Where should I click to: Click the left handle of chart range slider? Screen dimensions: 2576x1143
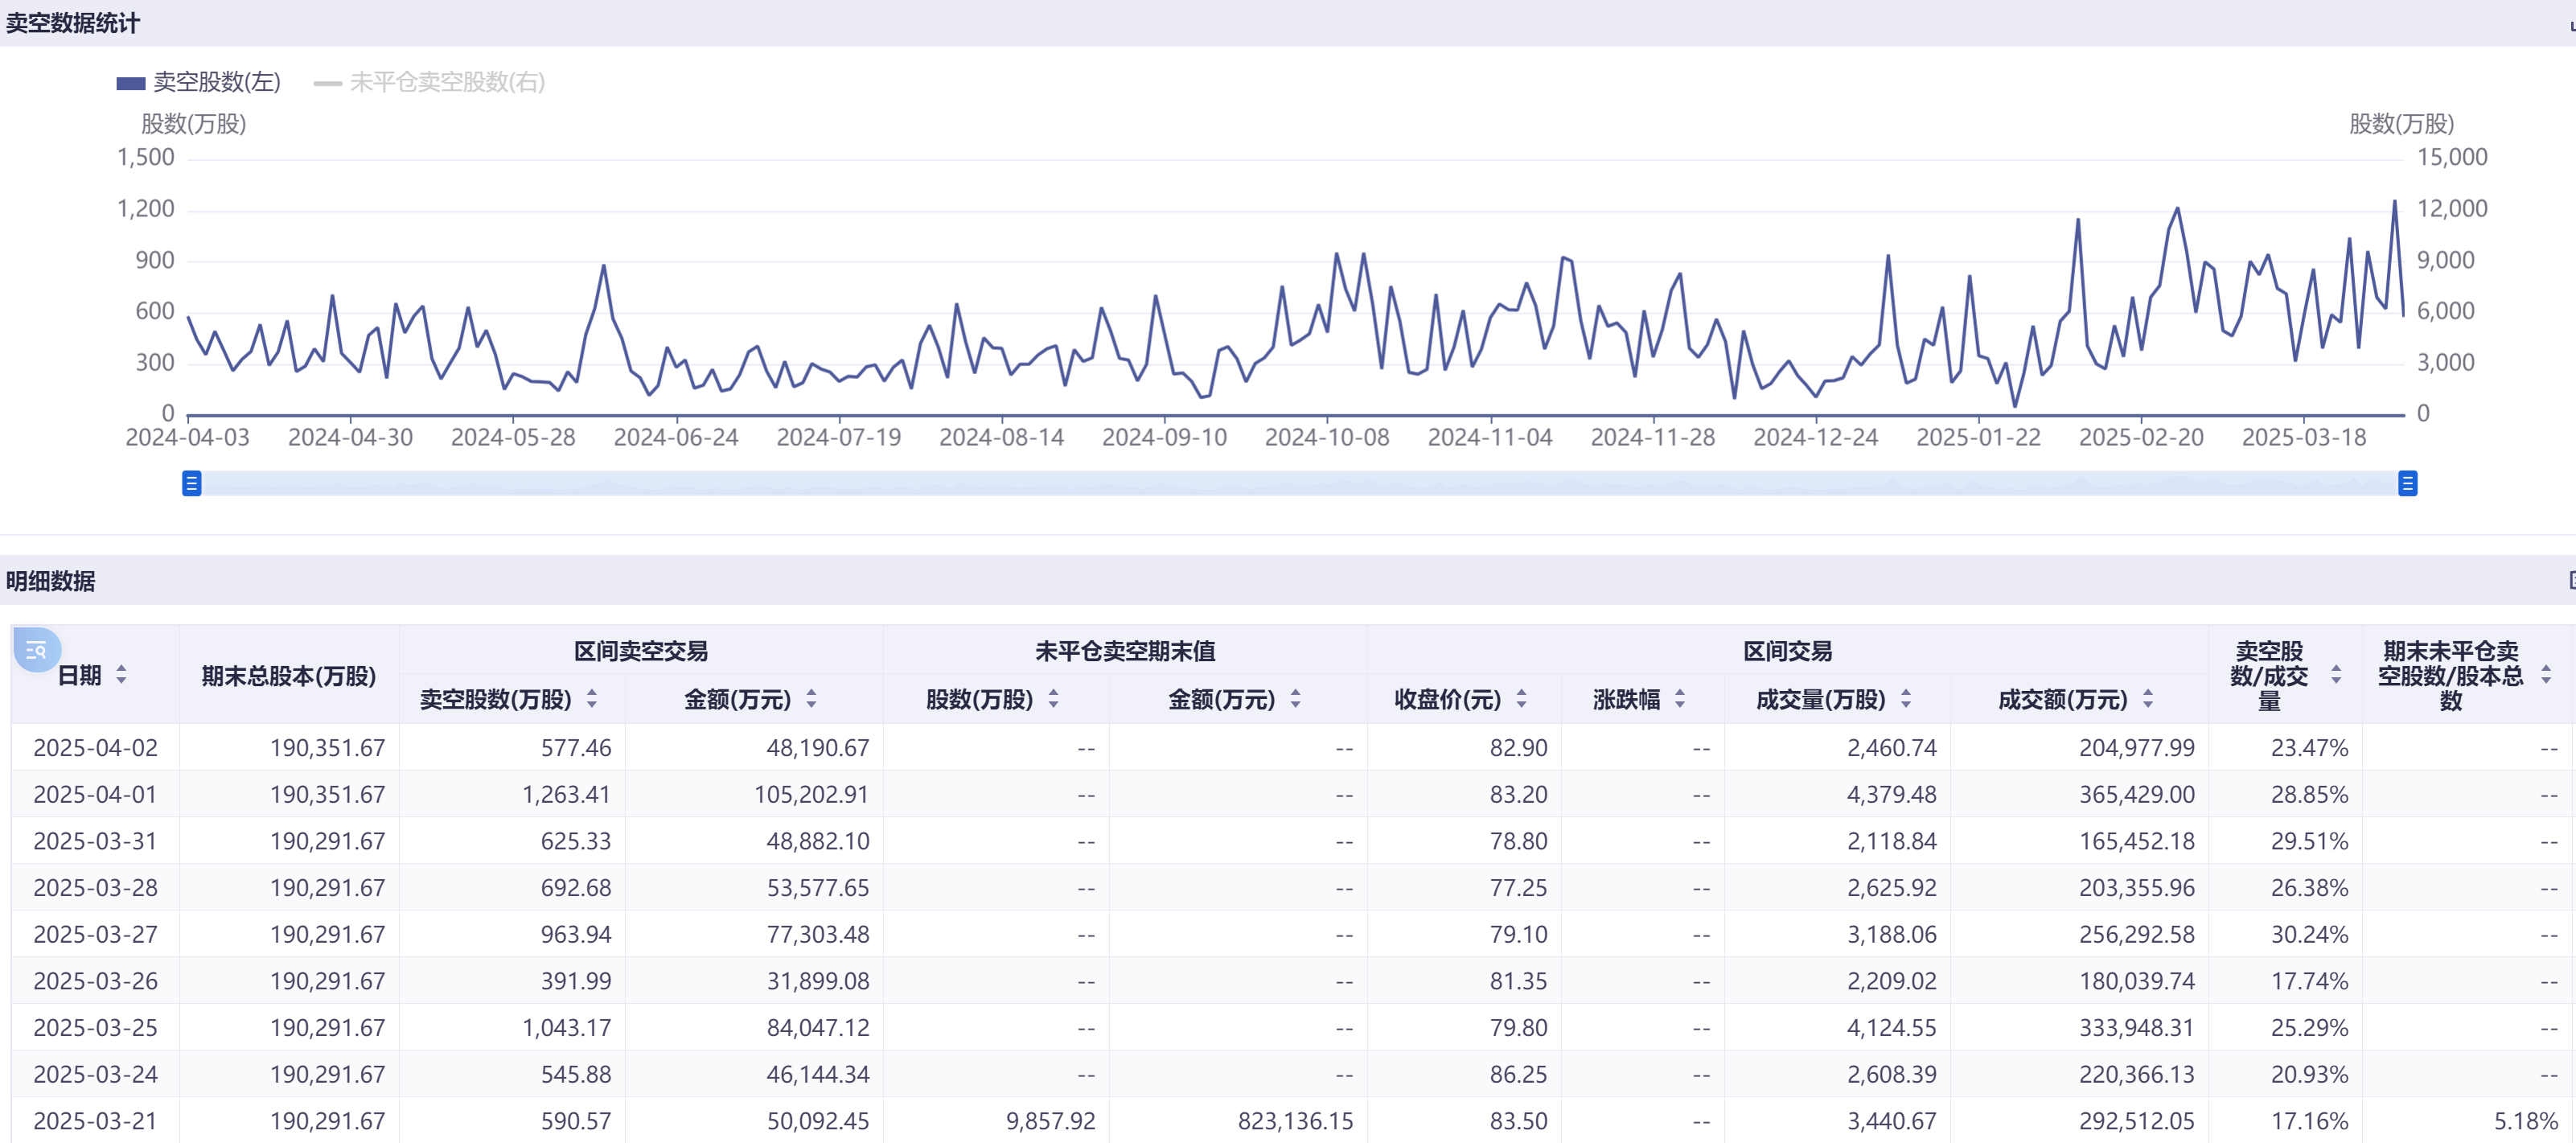[x=191, y=484]
